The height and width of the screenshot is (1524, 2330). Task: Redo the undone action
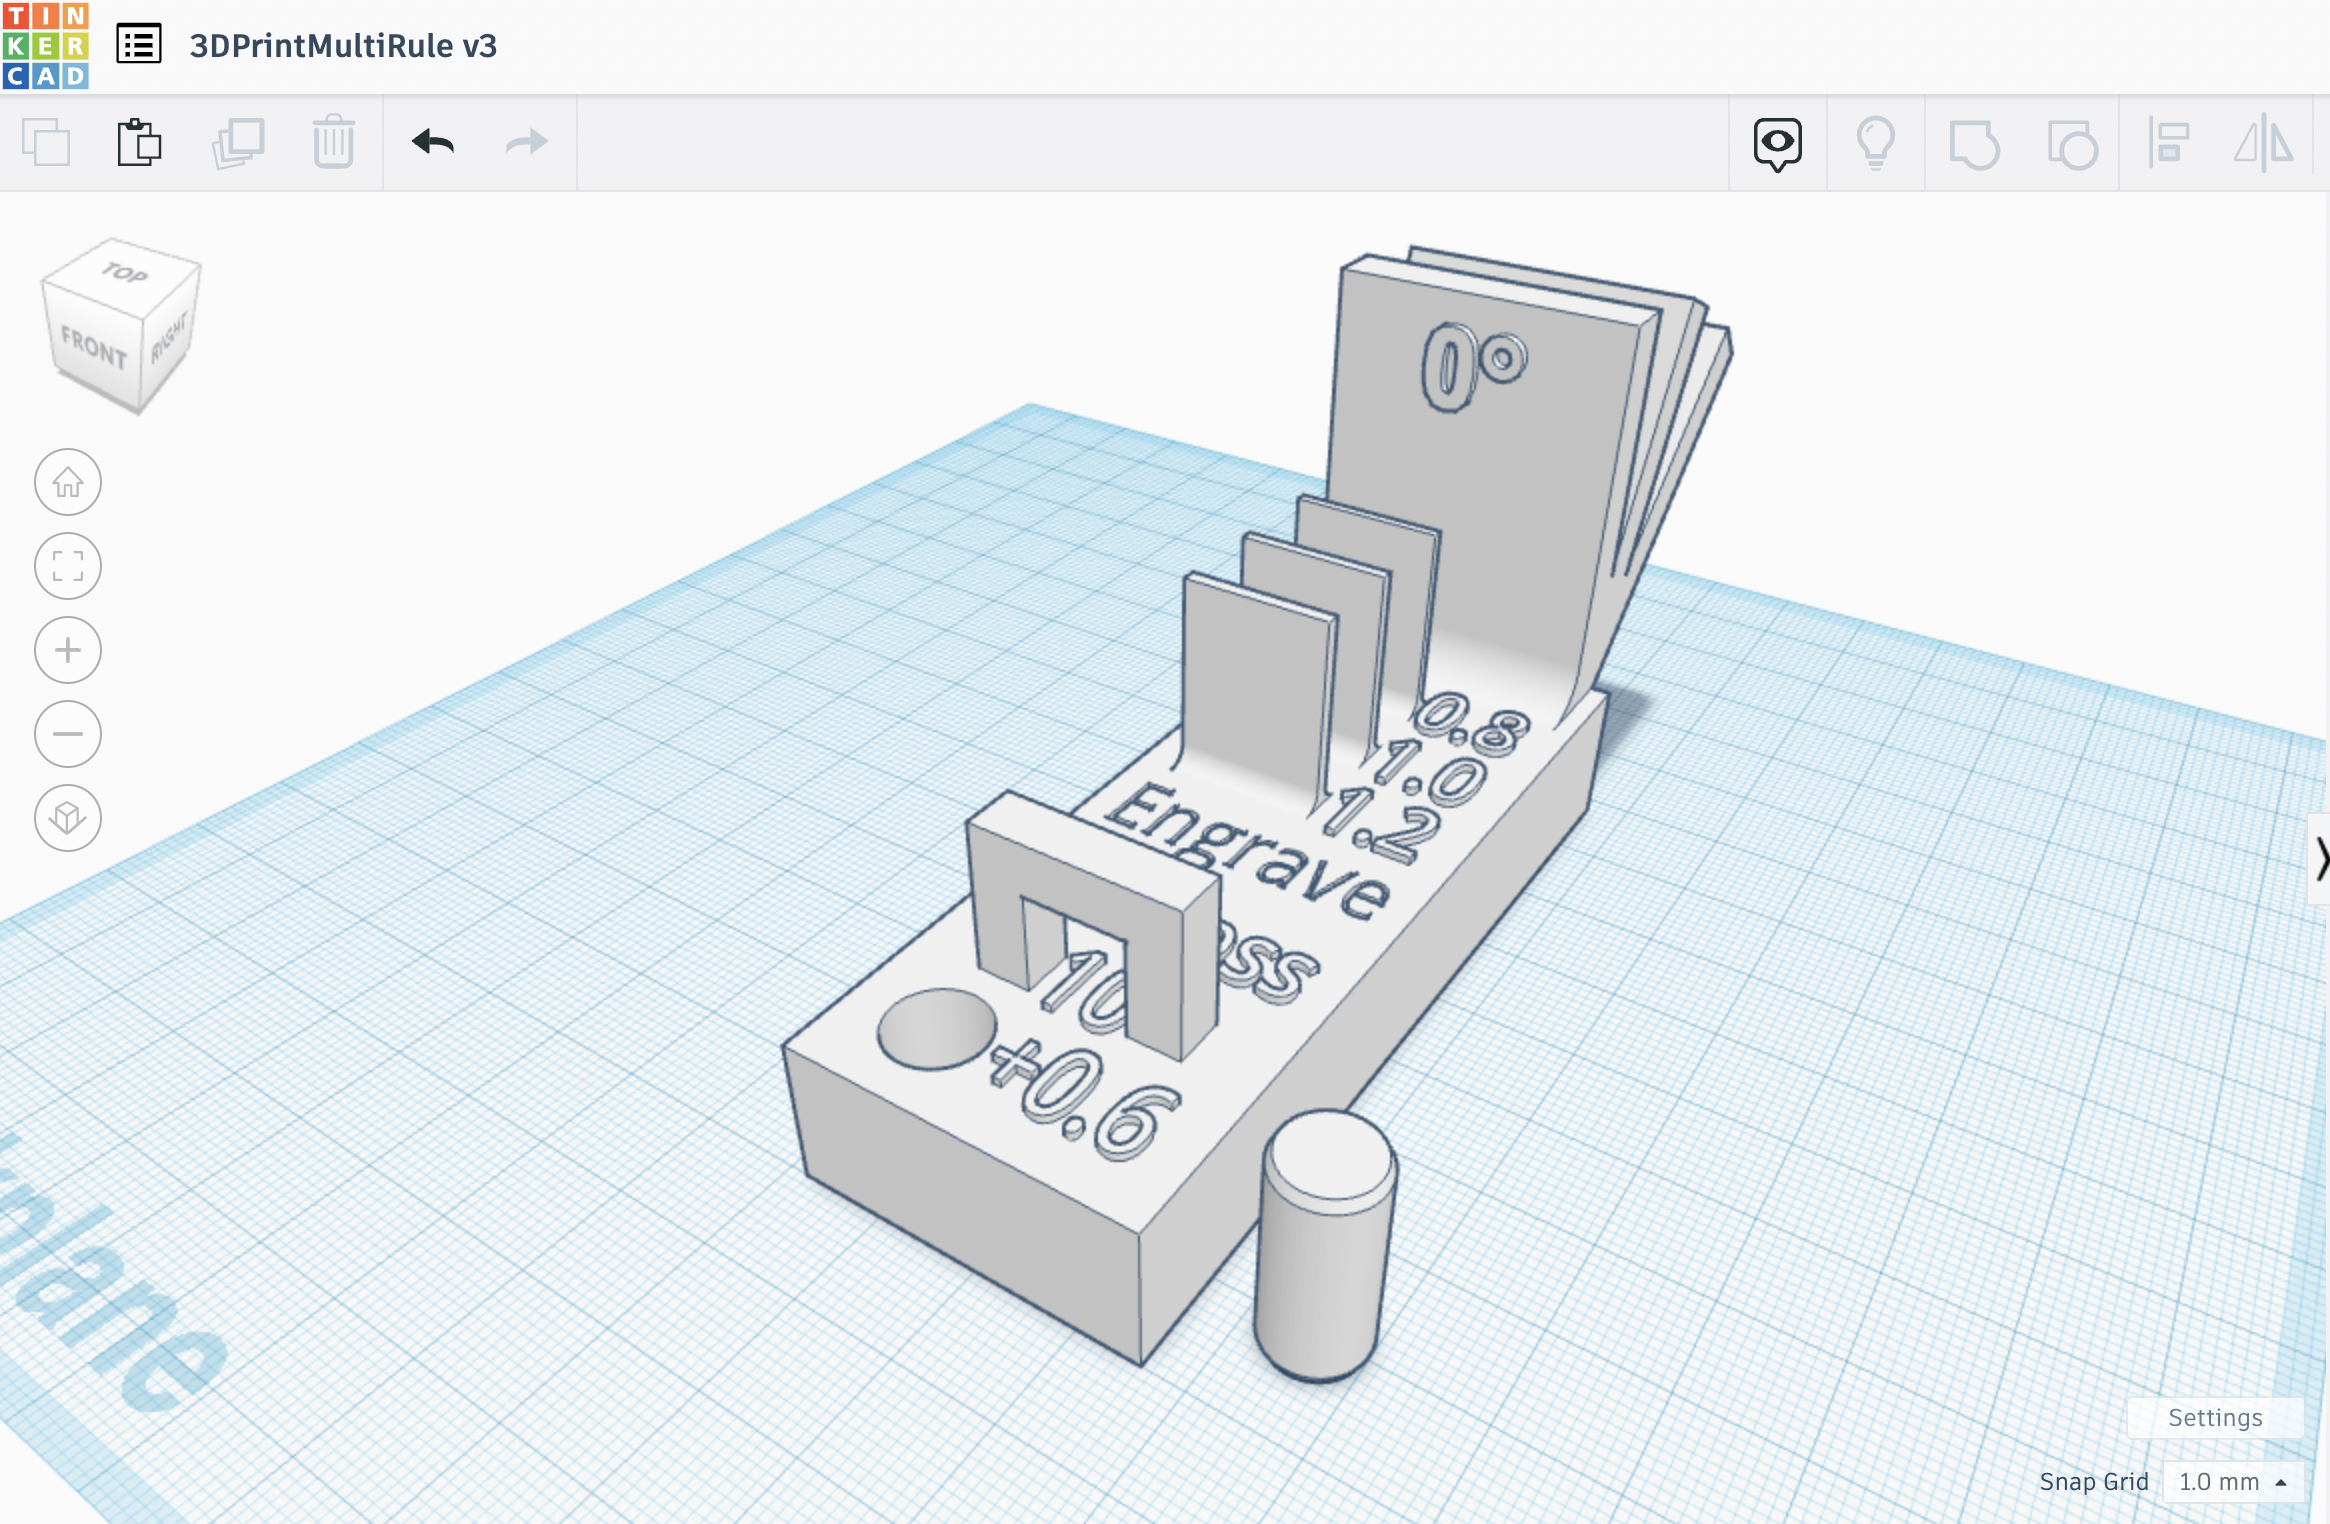[x=527, y=142]
